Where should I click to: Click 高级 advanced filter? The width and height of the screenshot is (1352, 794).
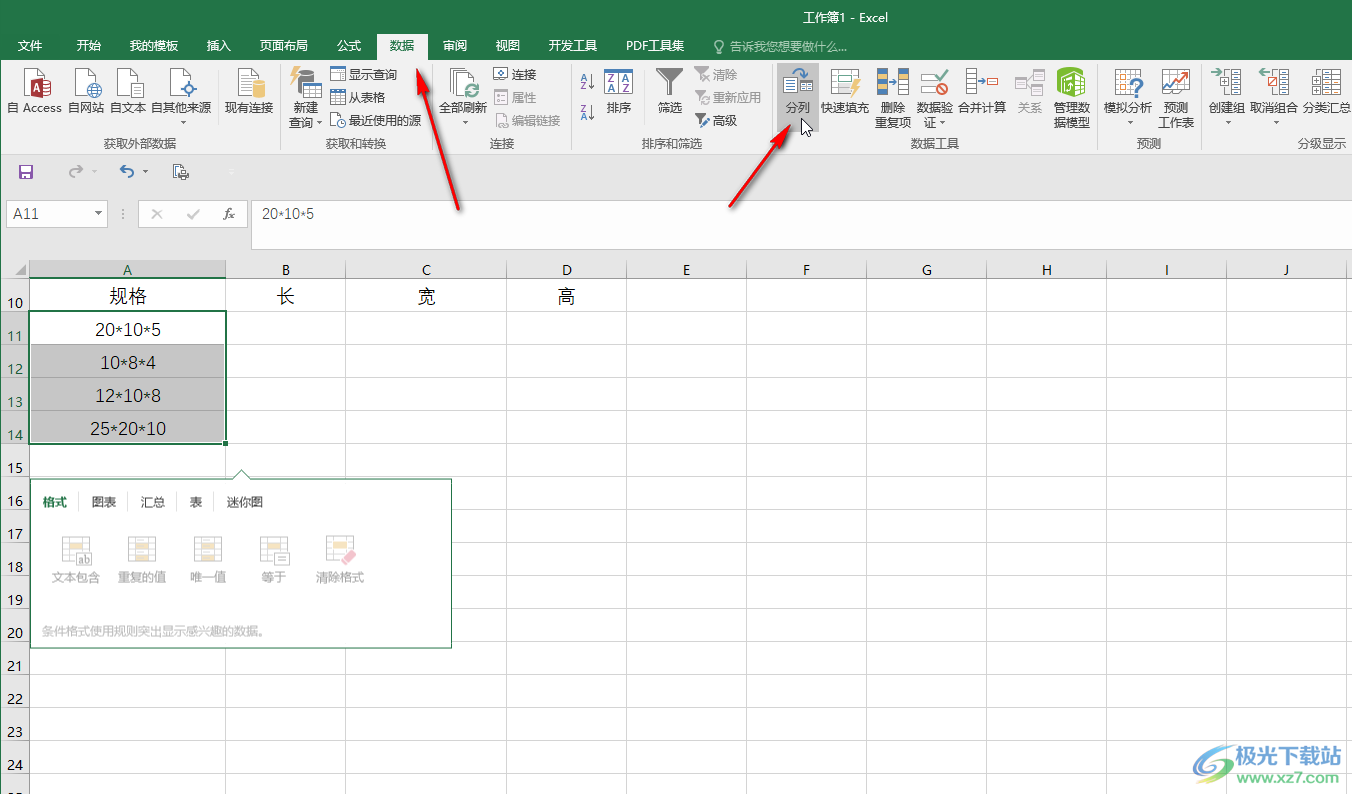[x=717, y=121]
